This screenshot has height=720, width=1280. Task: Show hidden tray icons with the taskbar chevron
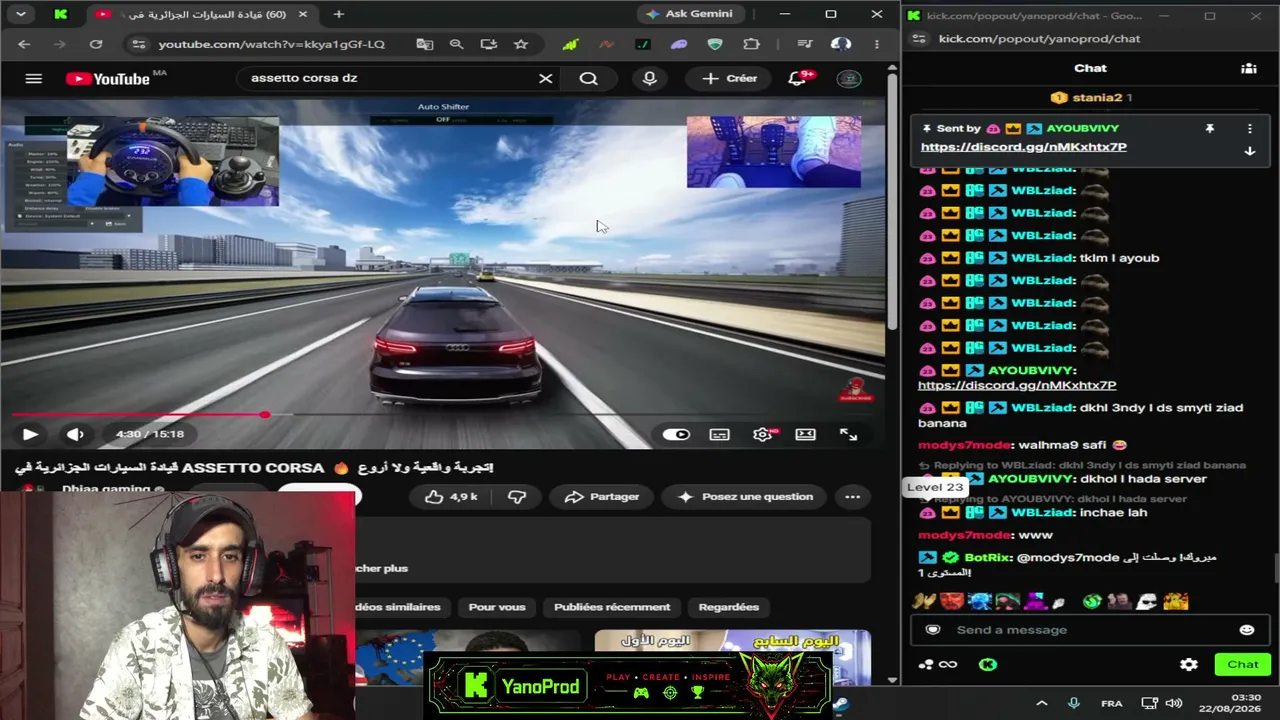[x=1041, y=703]
